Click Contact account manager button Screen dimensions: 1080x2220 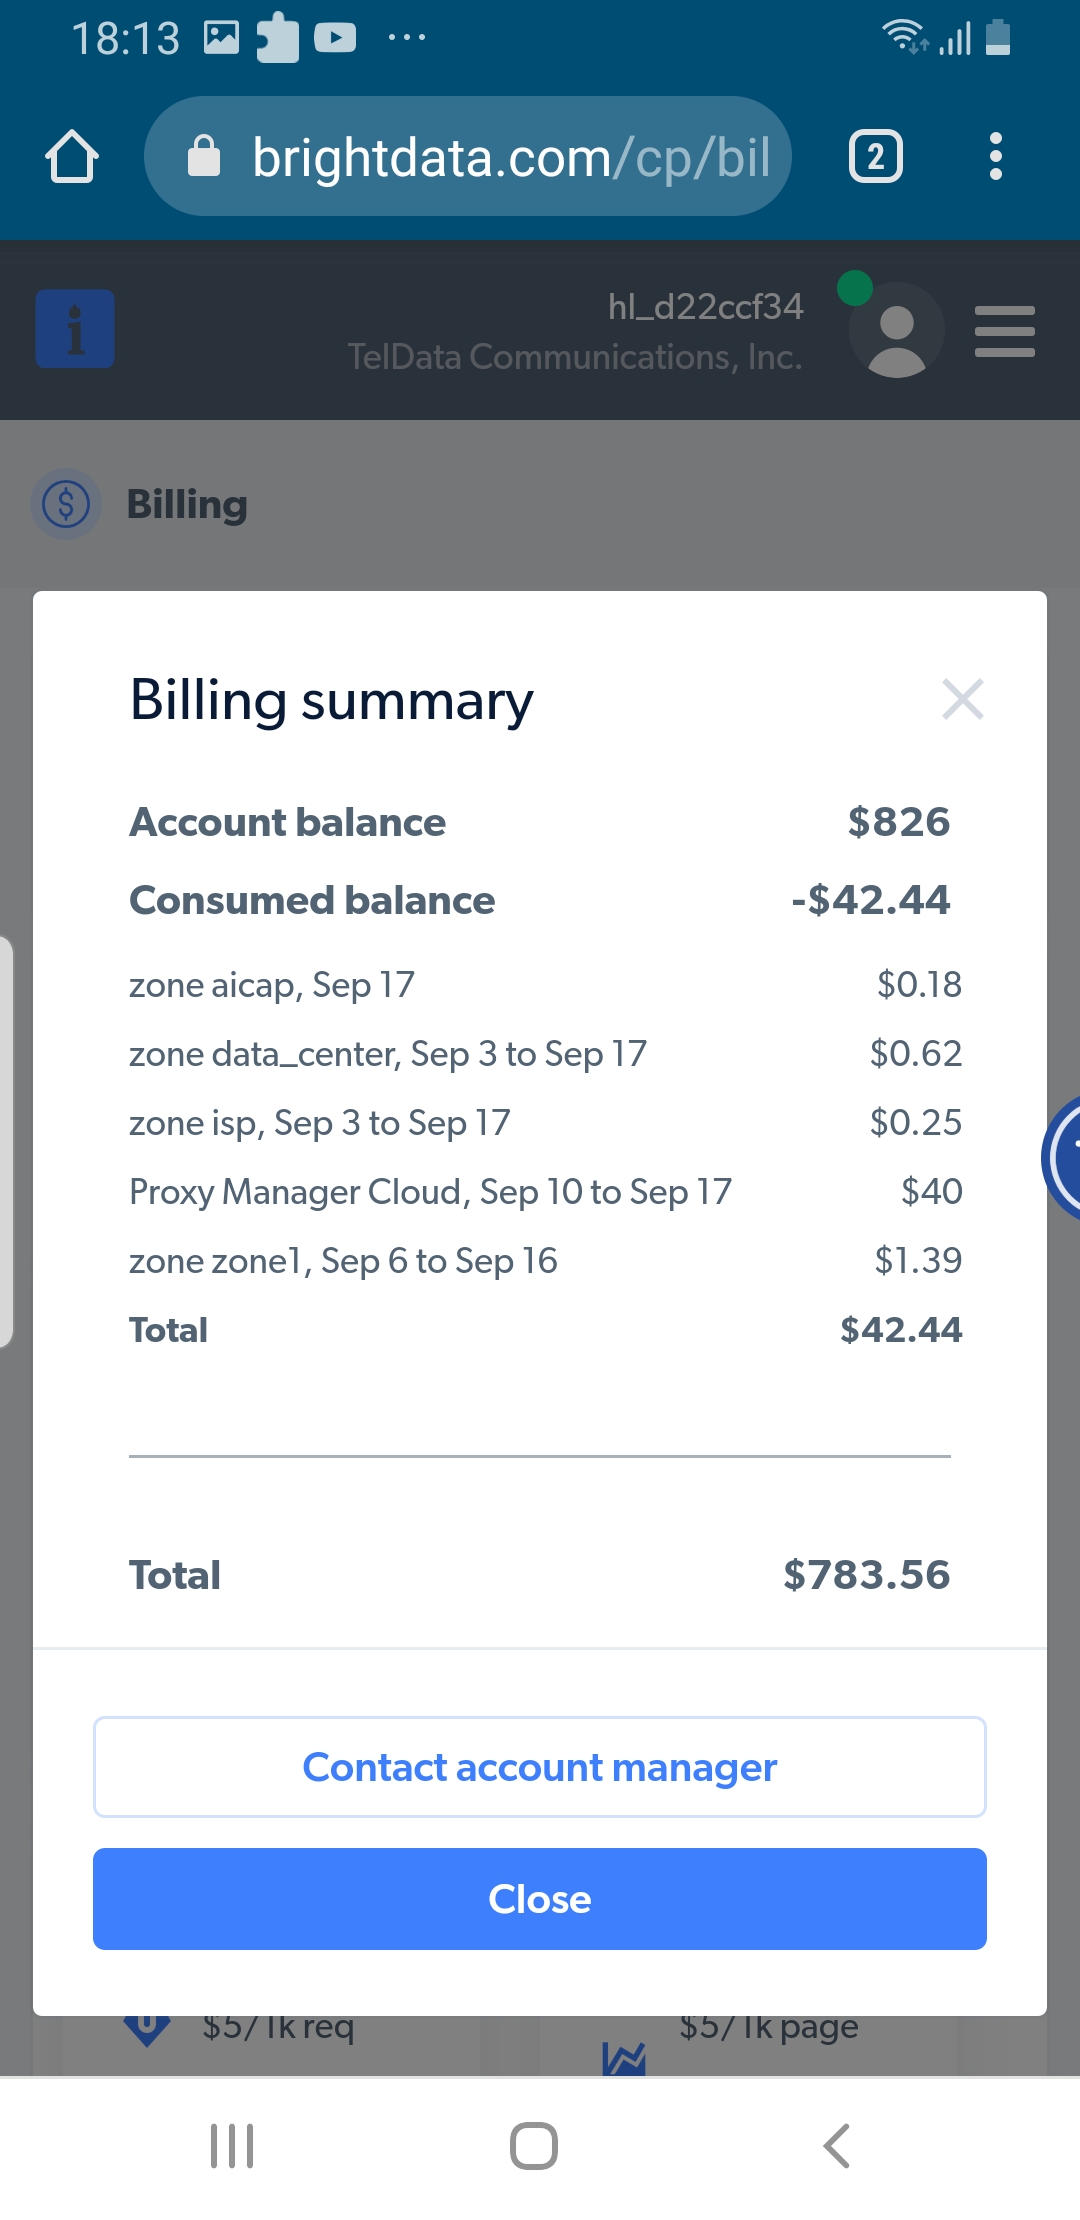pyautogui.click(x=540, y=1767)
